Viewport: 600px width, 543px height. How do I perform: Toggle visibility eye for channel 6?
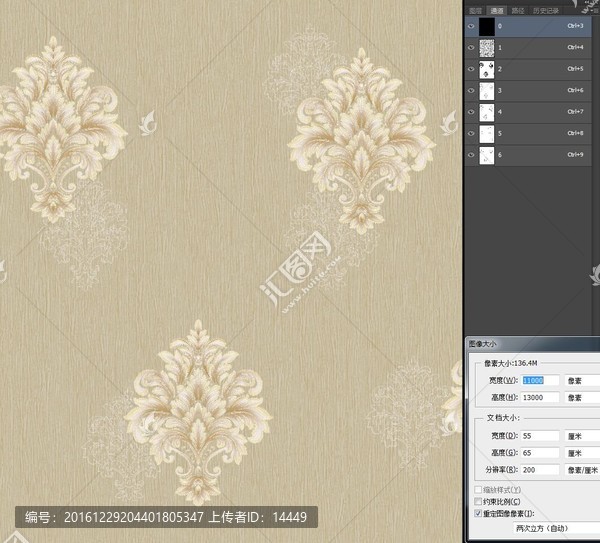click(471, 155)
